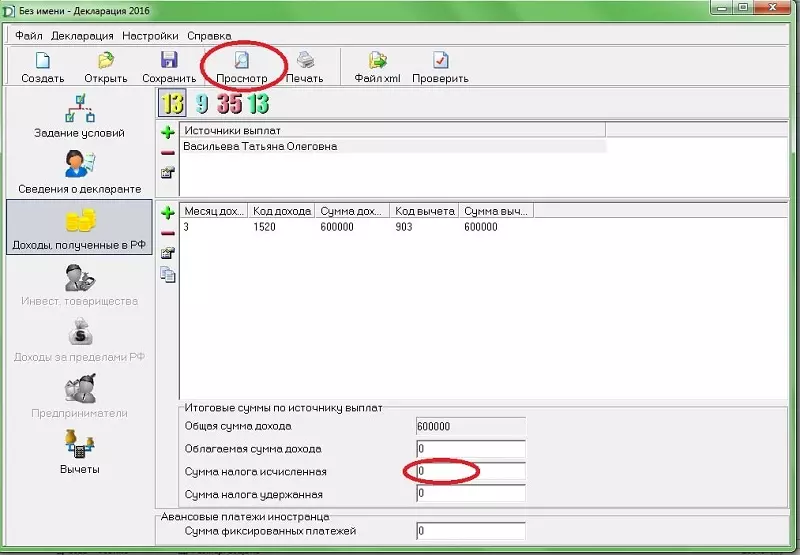Click the Код дохода column header

(x=282, y=211)
